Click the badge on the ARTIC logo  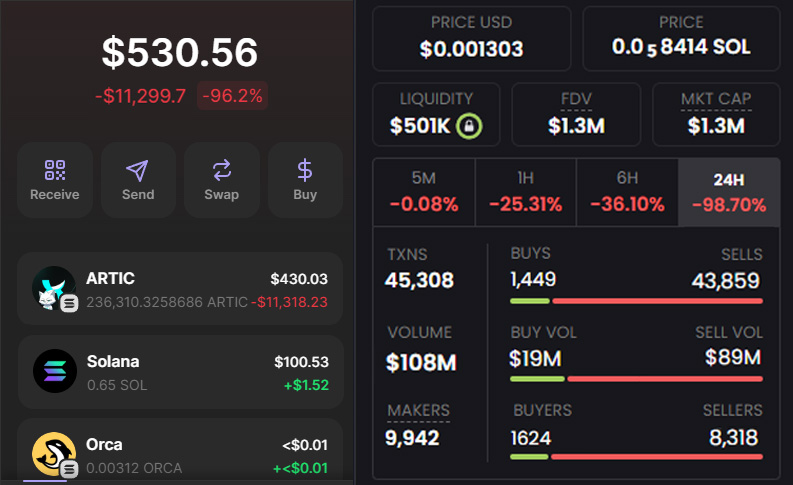point(69,303)
